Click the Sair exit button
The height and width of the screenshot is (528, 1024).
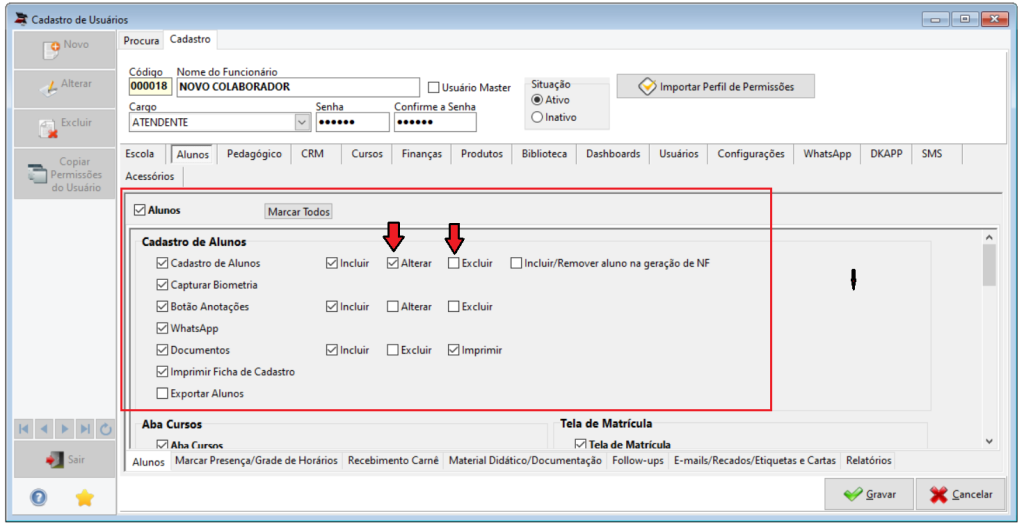click(x=65, y=460)
